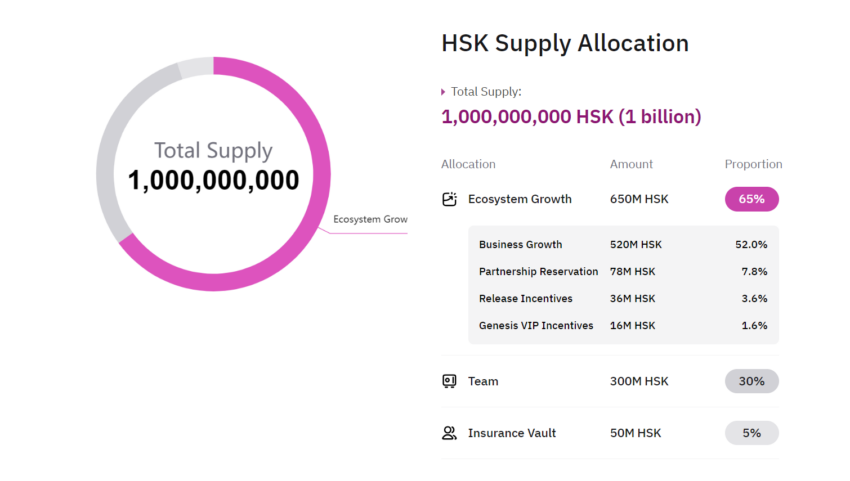This screenshot has height=481, width=850.
Task: Click the Genesis VIP Incentives entry
Action: pyautogui.click(x=536, y=325)
